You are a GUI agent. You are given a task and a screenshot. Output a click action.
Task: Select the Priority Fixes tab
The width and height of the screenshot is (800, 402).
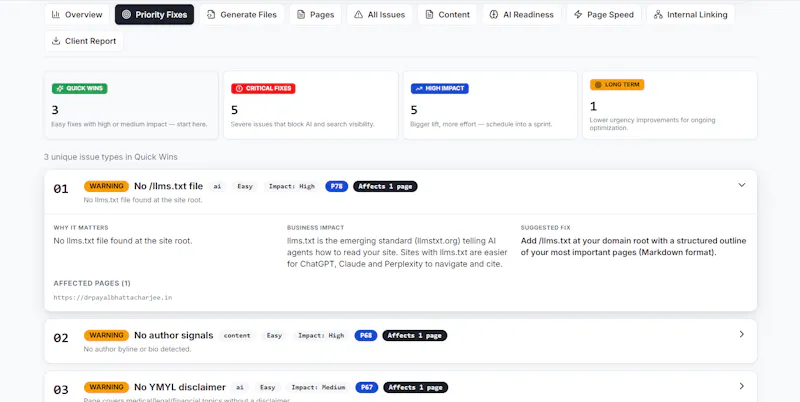[154, 15]
